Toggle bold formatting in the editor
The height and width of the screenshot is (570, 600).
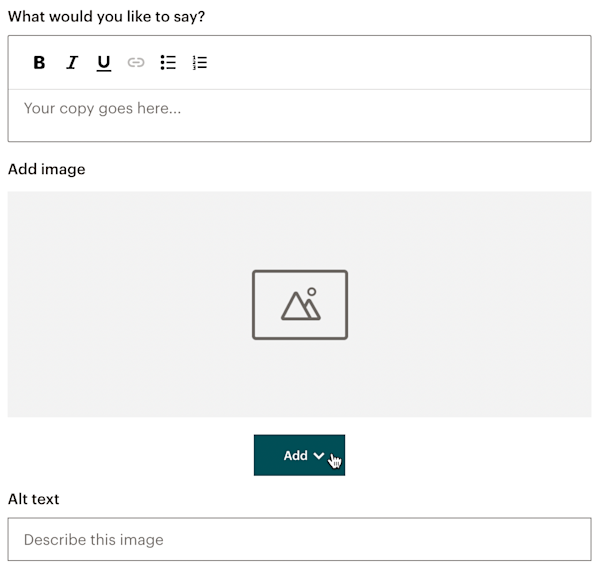39,62
